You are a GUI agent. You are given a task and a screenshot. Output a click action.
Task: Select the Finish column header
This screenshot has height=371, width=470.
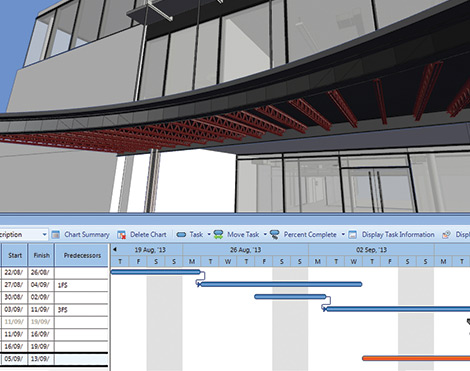41,255
